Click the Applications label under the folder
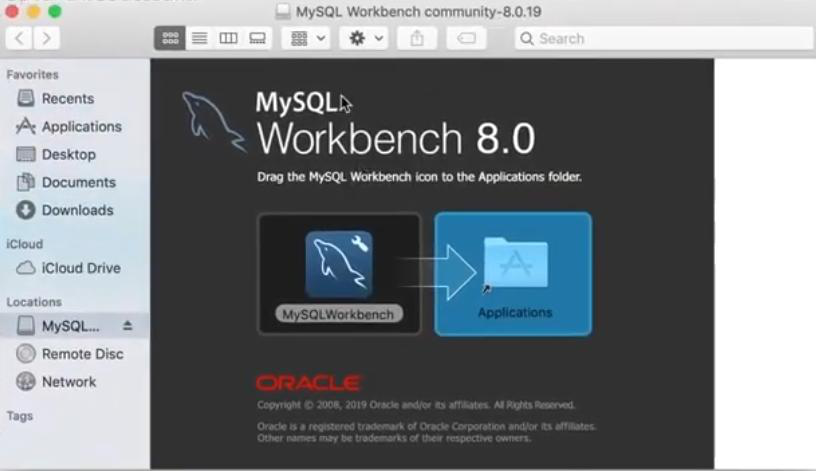Image resolution: width=816 pixels, height=471 pixels. tap(515, 312)
